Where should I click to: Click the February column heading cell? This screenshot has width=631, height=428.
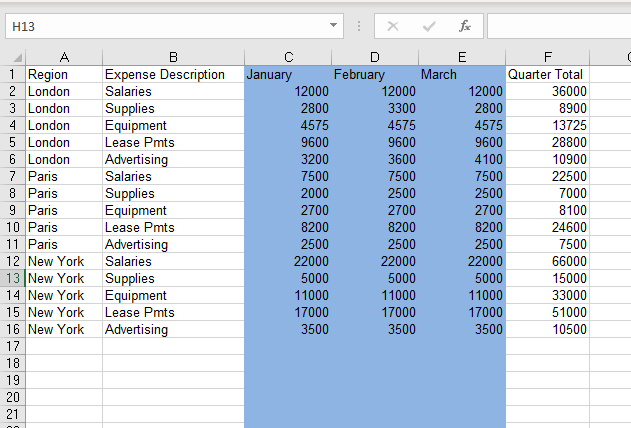click(374, 74)
